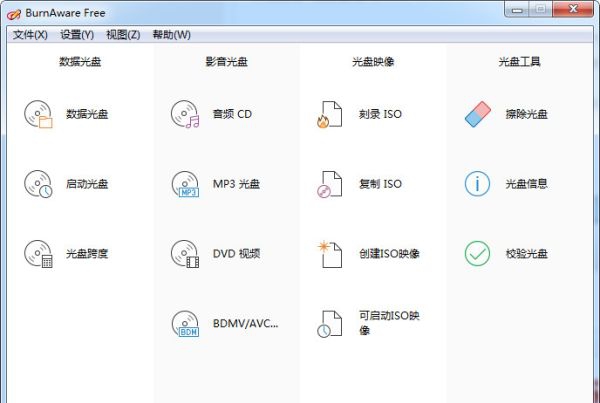Click the 光盘映像 column heading
Image resolution: width=600 pixels, height=403 pixels.
(373, 62)
